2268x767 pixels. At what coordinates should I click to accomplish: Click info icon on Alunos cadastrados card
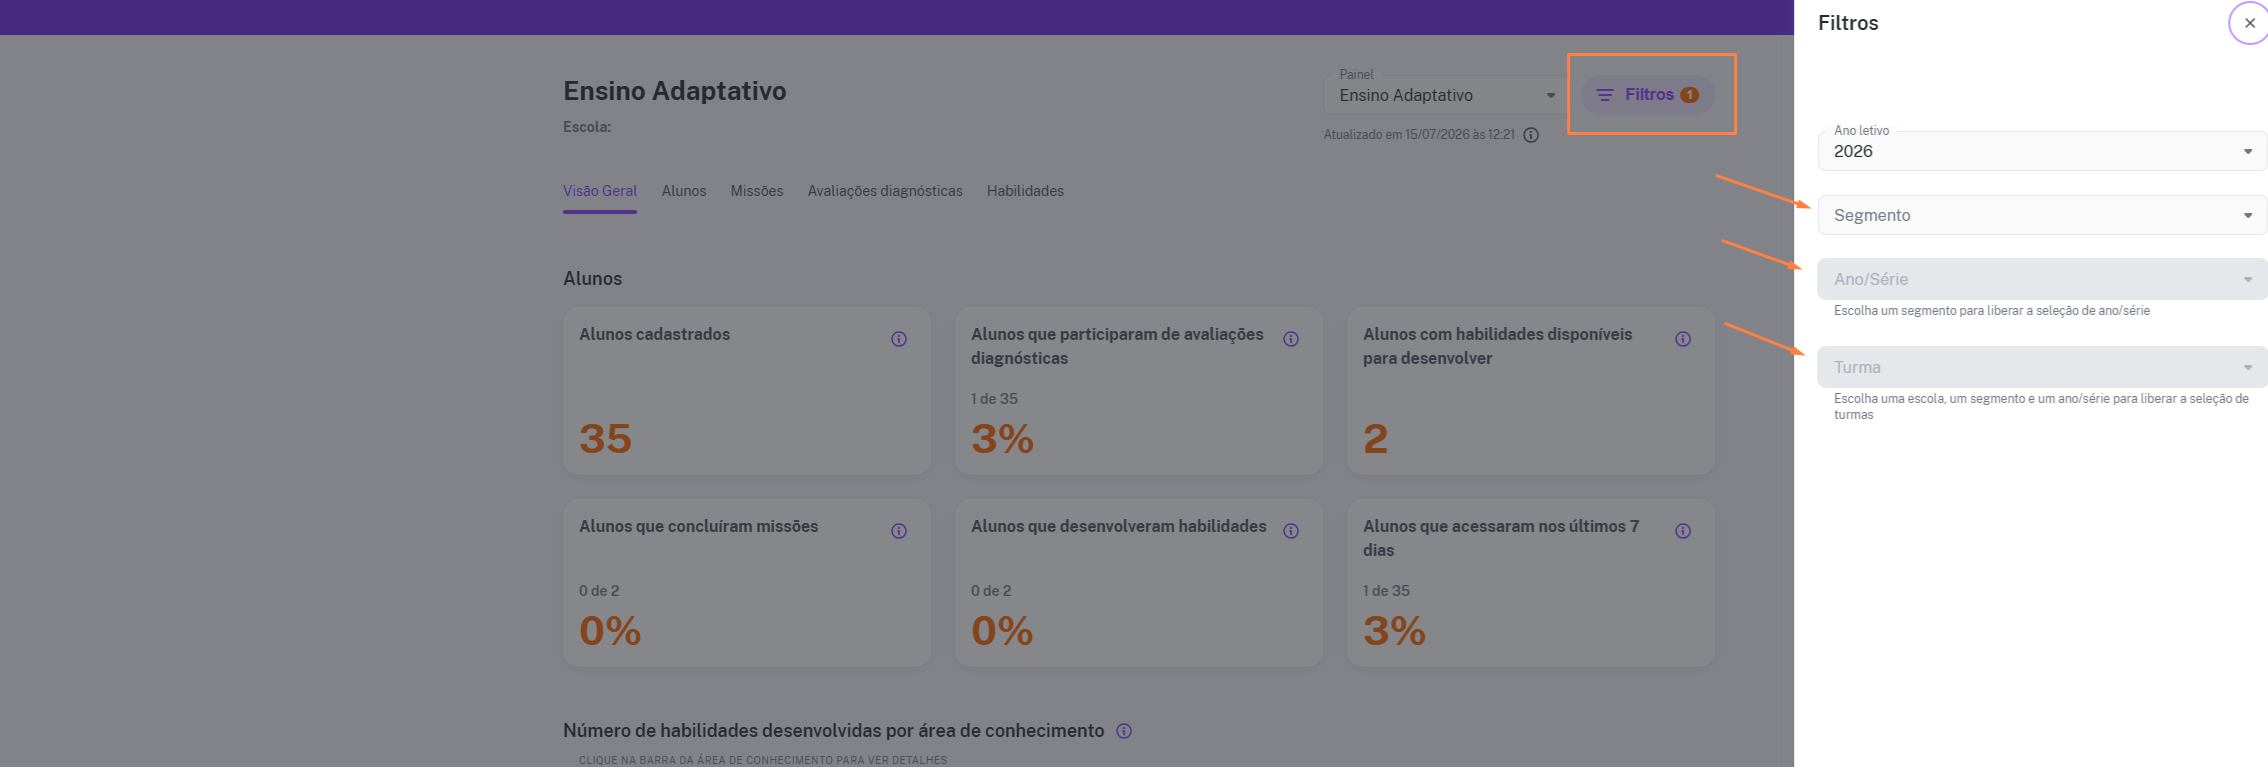pos(899,339)
